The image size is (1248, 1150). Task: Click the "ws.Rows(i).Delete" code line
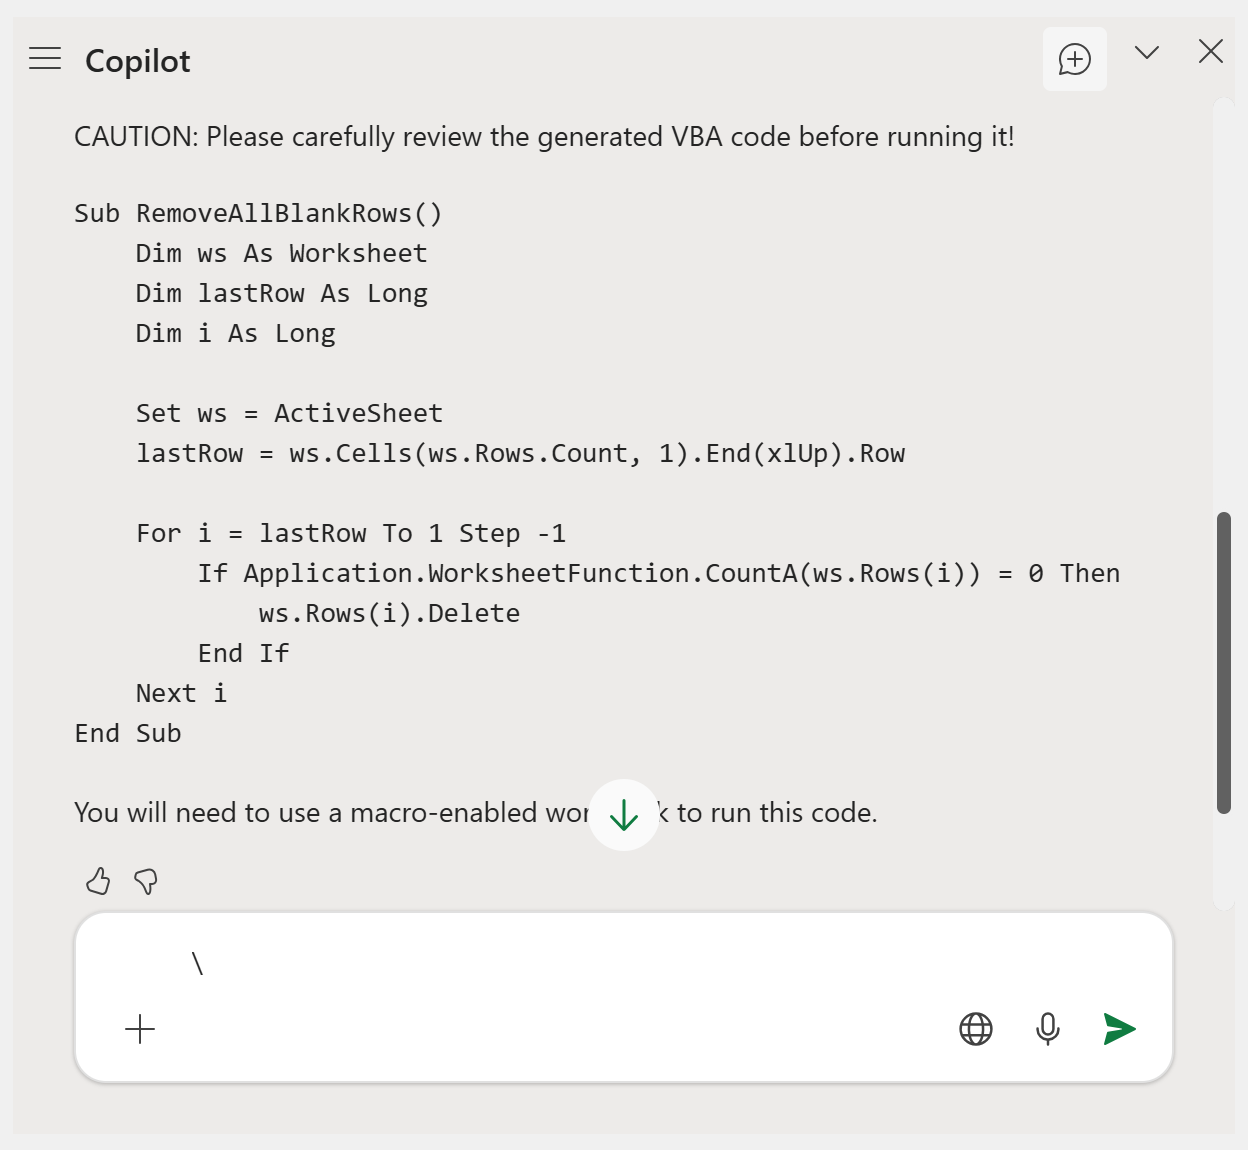click(x=389, y=614)
